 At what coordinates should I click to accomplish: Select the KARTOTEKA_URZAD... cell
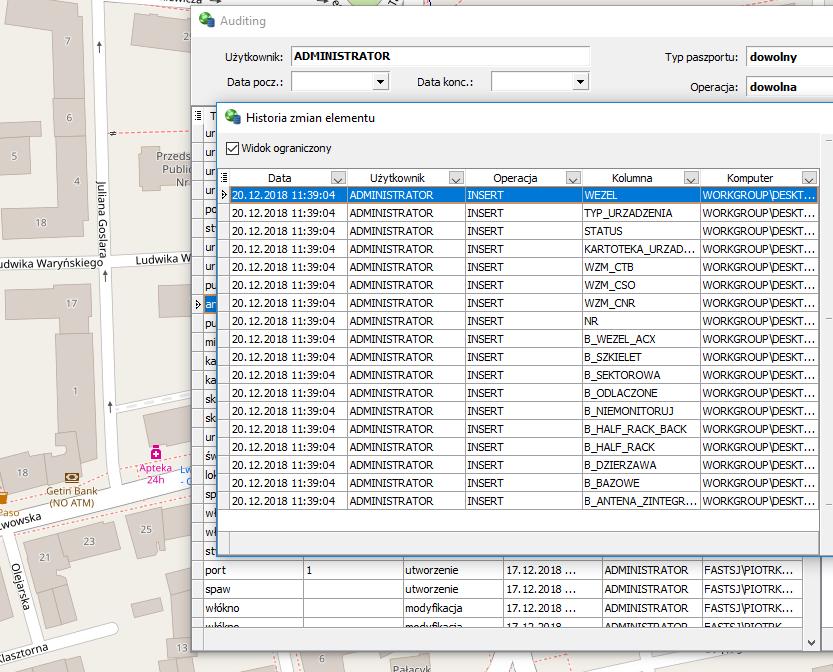click(x=641, y=249)
